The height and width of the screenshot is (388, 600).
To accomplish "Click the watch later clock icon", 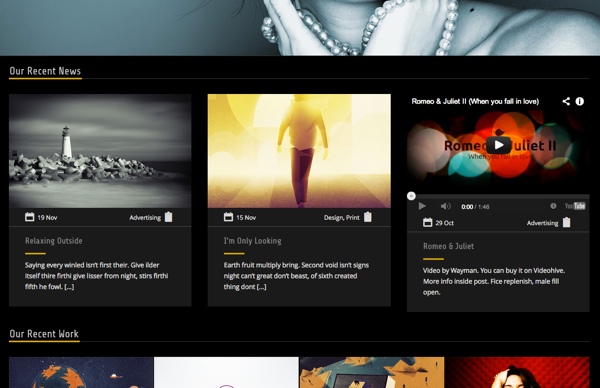I will [x=553, y=206].
